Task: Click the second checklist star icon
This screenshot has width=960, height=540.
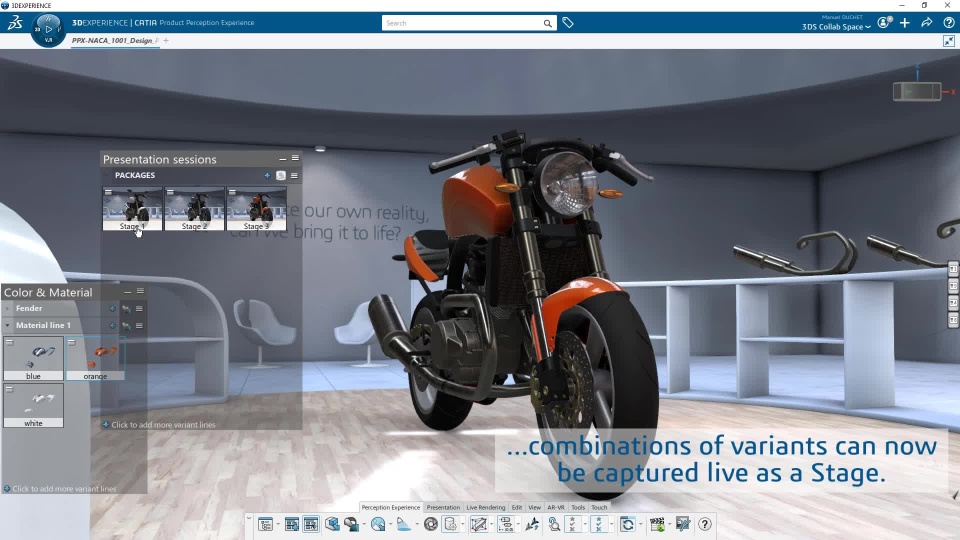Action: click(599, 524)
